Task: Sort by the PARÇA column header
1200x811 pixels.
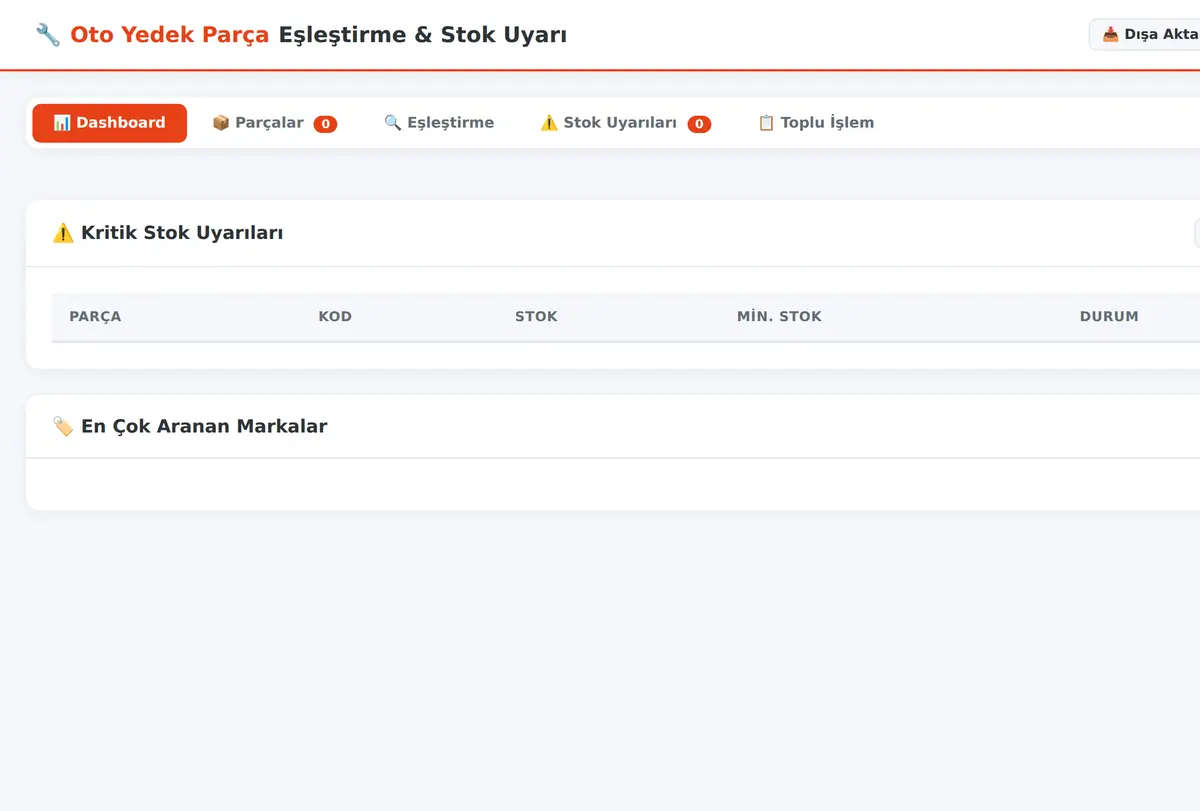Action: pos(95,316)
